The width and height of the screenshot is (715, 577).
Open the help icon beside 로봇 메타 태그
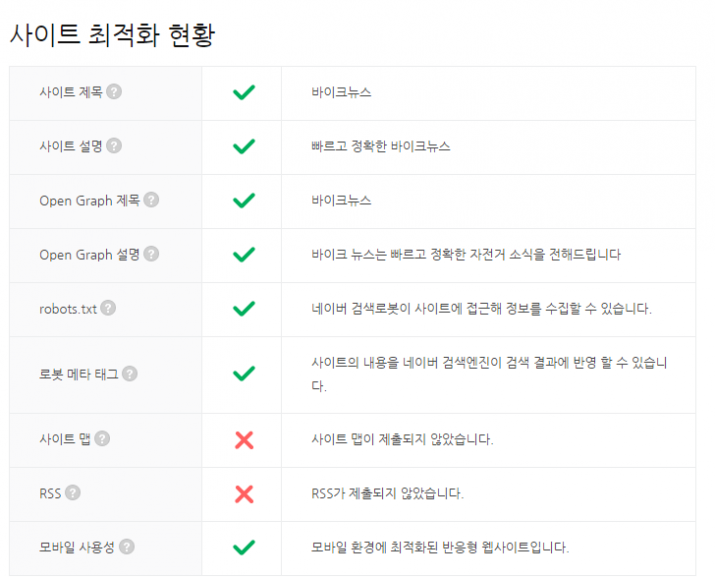point(130,374)
